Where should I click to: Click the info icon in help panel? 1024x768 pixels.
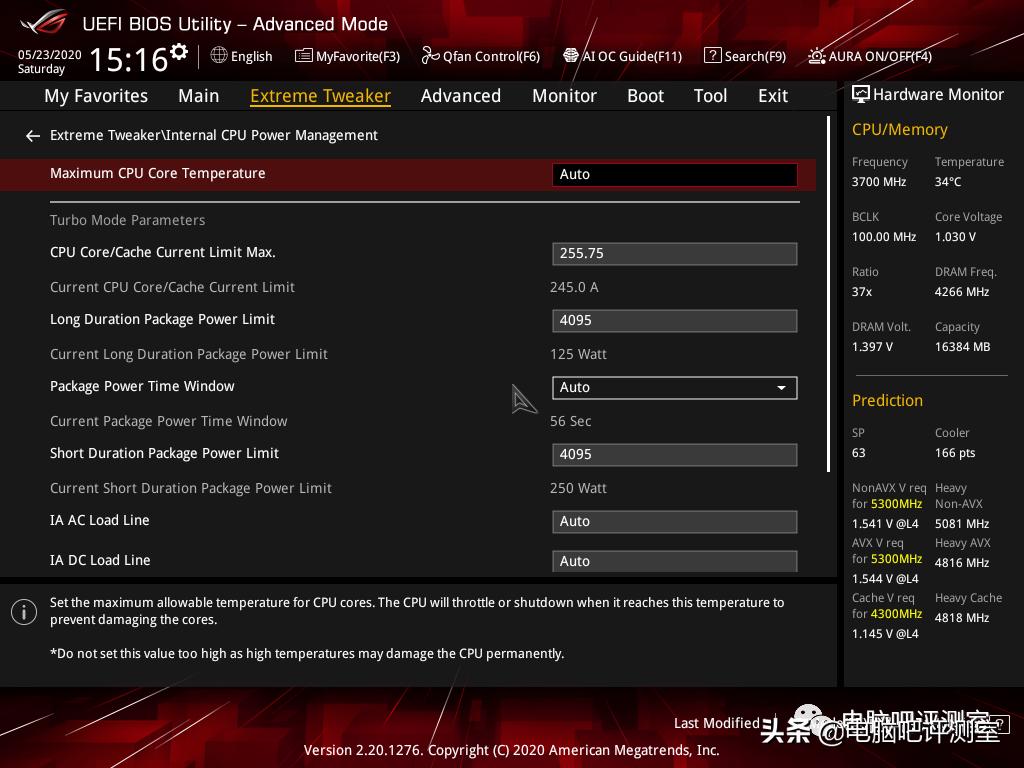tap(24, 612)
